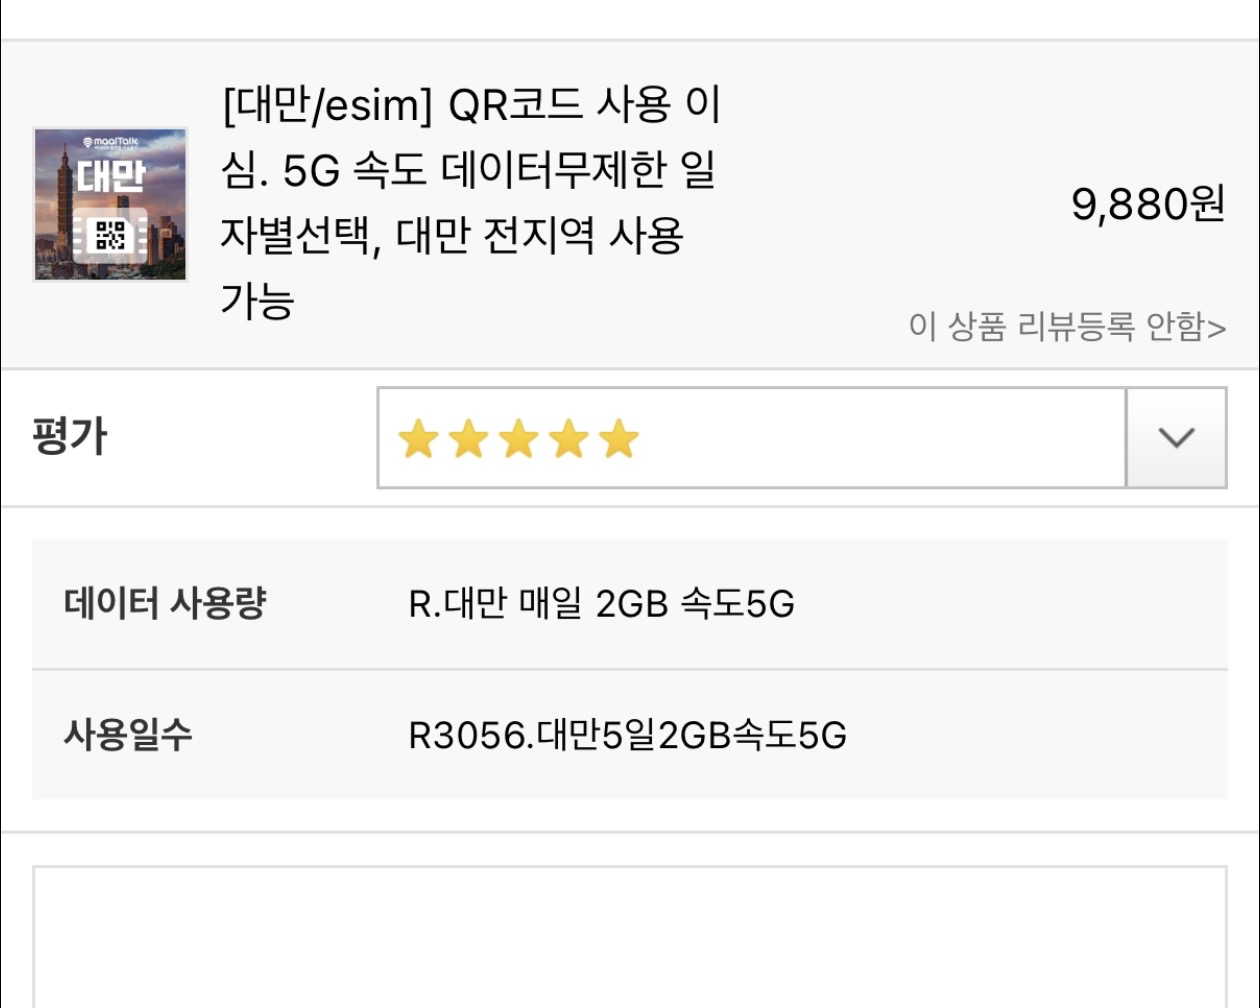The width and height of the screenshot is (1260, 1008).
Task: Select the fourth rating star
Action: tap(566, 437)
